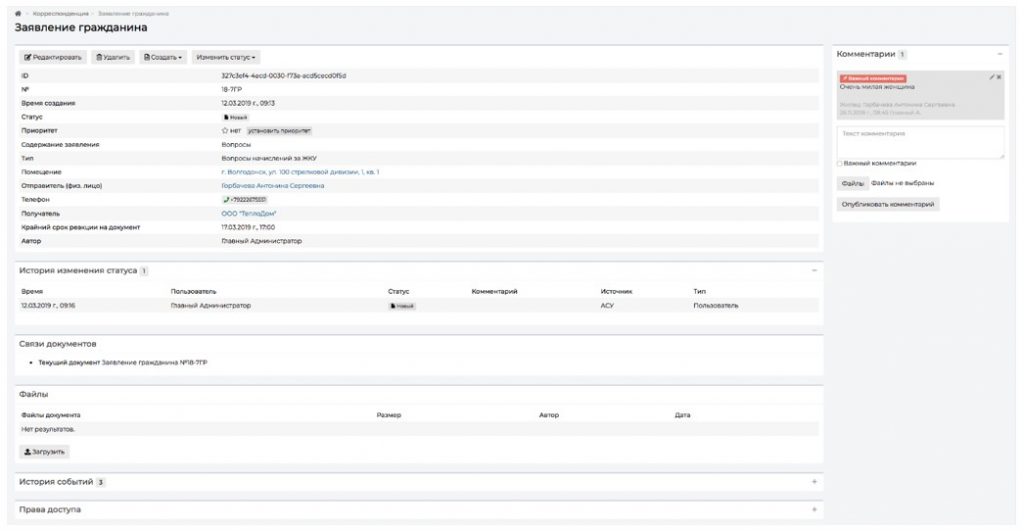Image resolution: width=1024 pixels, height=531 pixels.
Task: Open sender link Горбачева Антонина Сергеевна
Action: pos(272,186)
